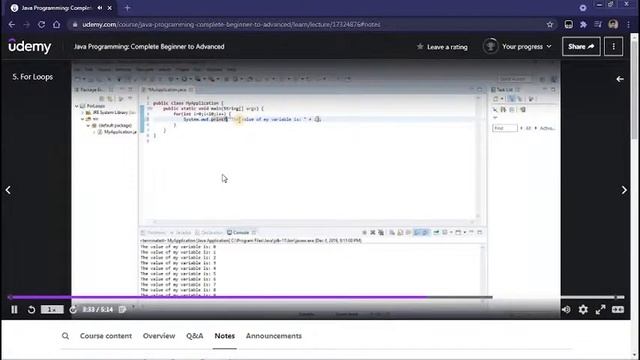Search course content magnifier icon

65,336
